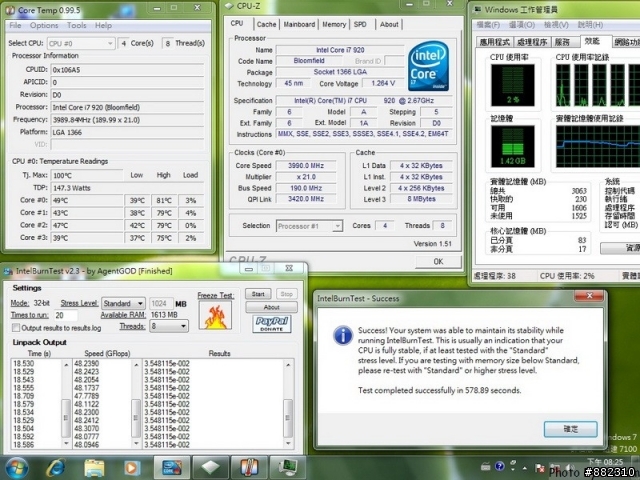The width and height of the screenshot is (640, 480).
Task: Click the CPU 使用率 meter in Task Manager
Action: (x=513, y=85)
